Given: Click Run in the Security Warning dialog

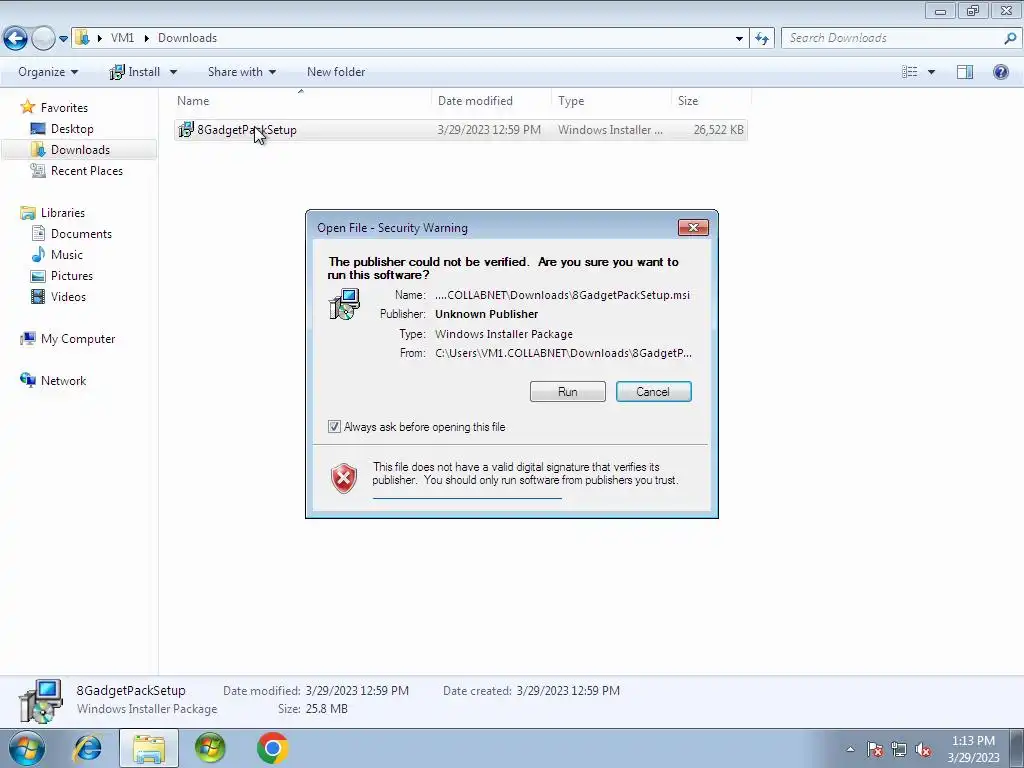Looking at the screenshot, I should point(568,391).
